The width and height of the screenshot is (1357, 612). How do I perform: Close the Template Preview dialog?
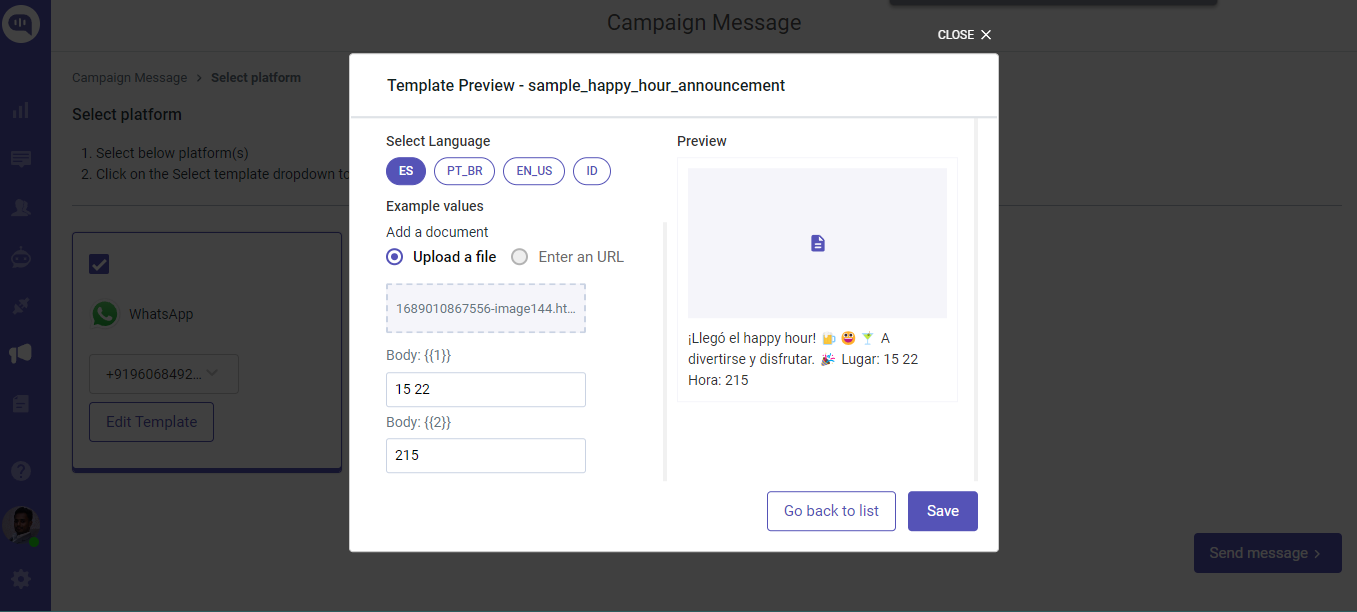tap(965, 35)
